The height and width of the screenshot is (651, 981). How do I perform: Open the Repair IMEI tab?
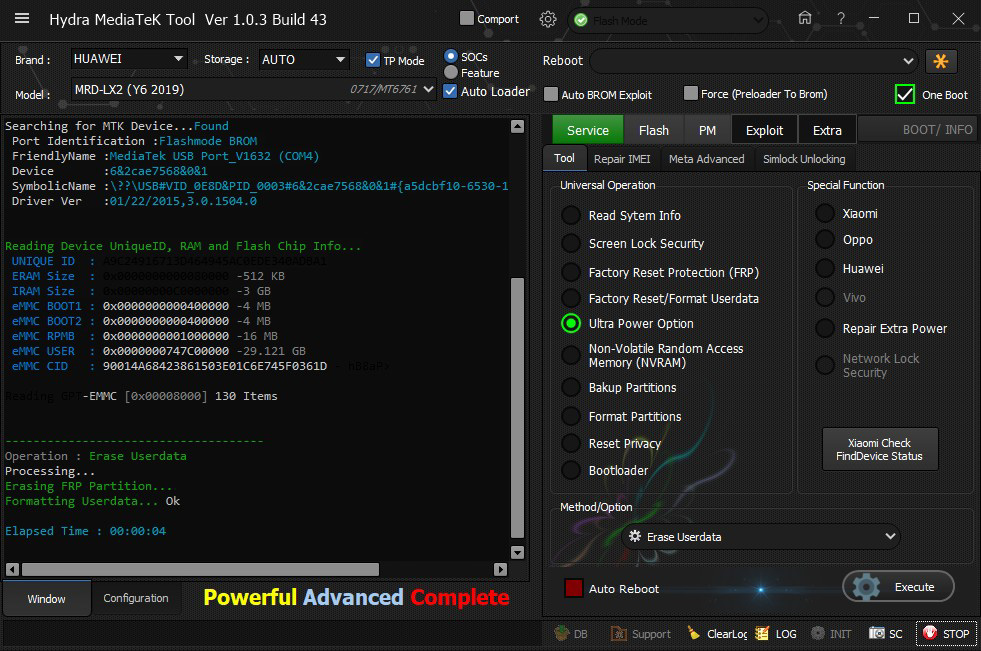tap(623, 159)
